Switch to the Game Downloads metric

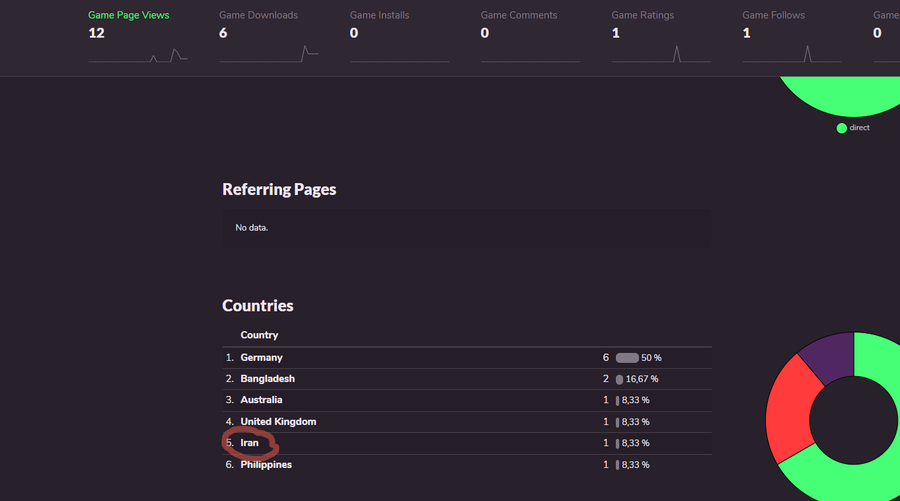258,15
